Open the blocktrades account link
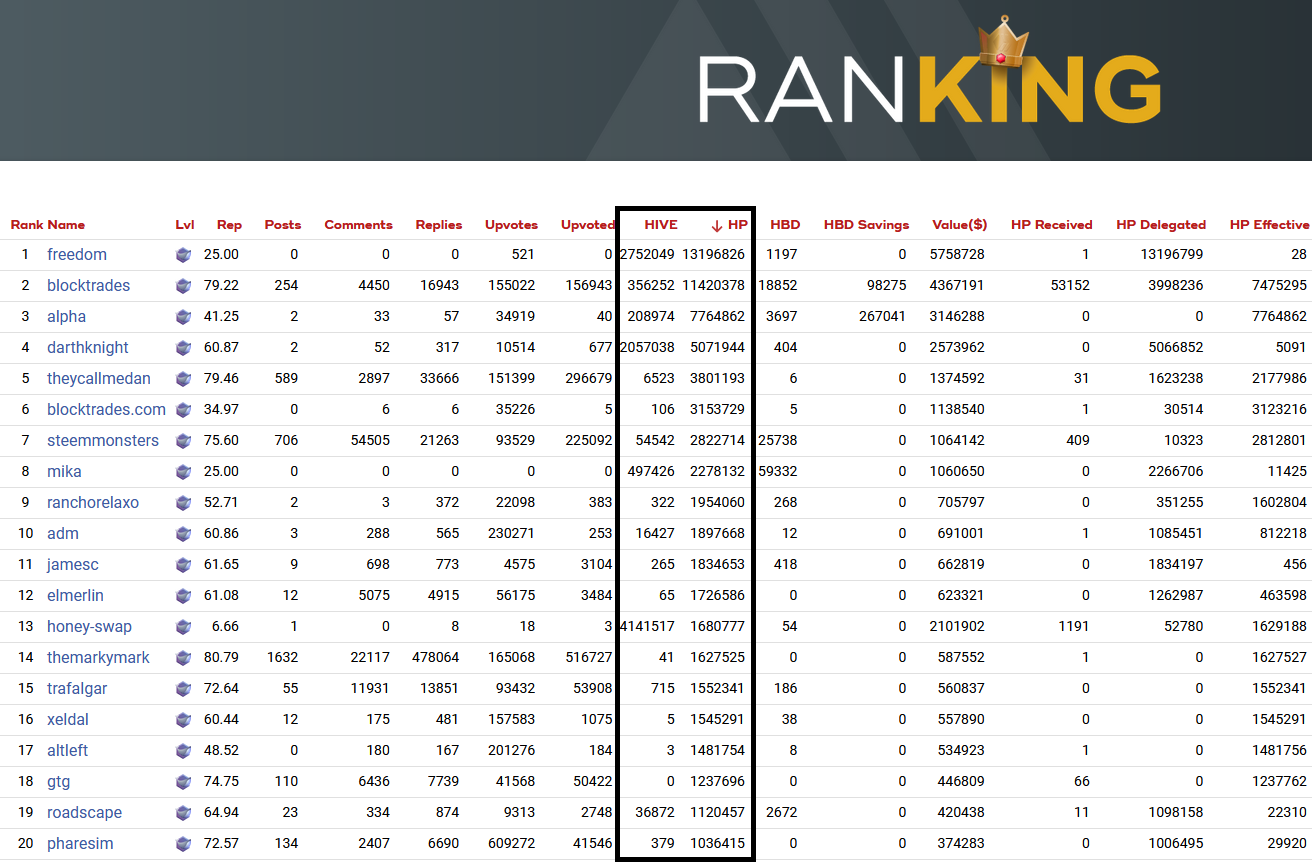The image size is (1312, 864). click(x=88, y=286)
